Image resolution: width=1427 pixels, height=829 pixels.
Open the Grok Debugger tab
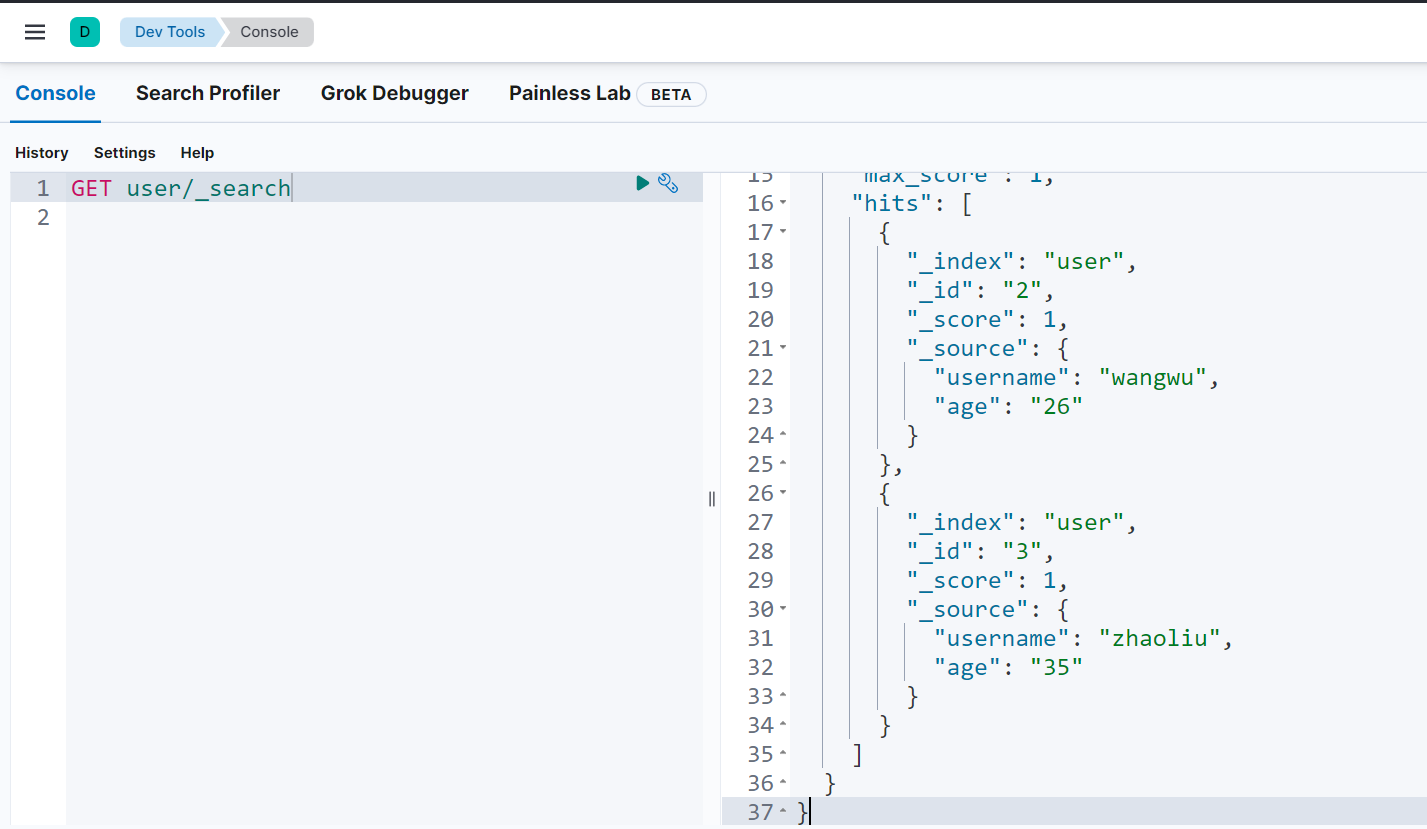pyautogui.click(x=394, y=93)
